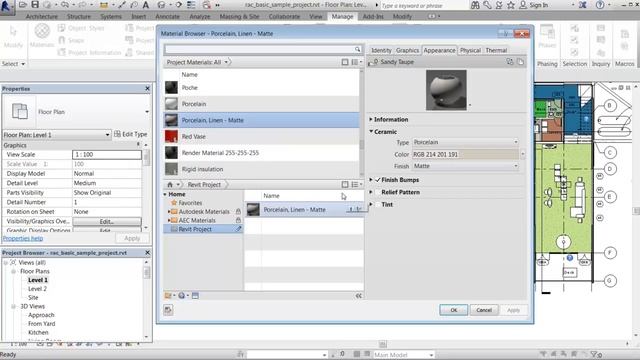Click the Communication Center binoculars icon in title bar

(x=475, y=5)
